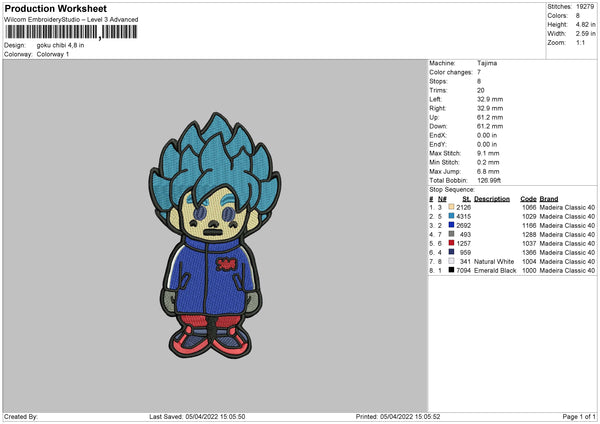Click the 'Color changes:' label
The width and height of the screenshot is (600, 424).
451,72
